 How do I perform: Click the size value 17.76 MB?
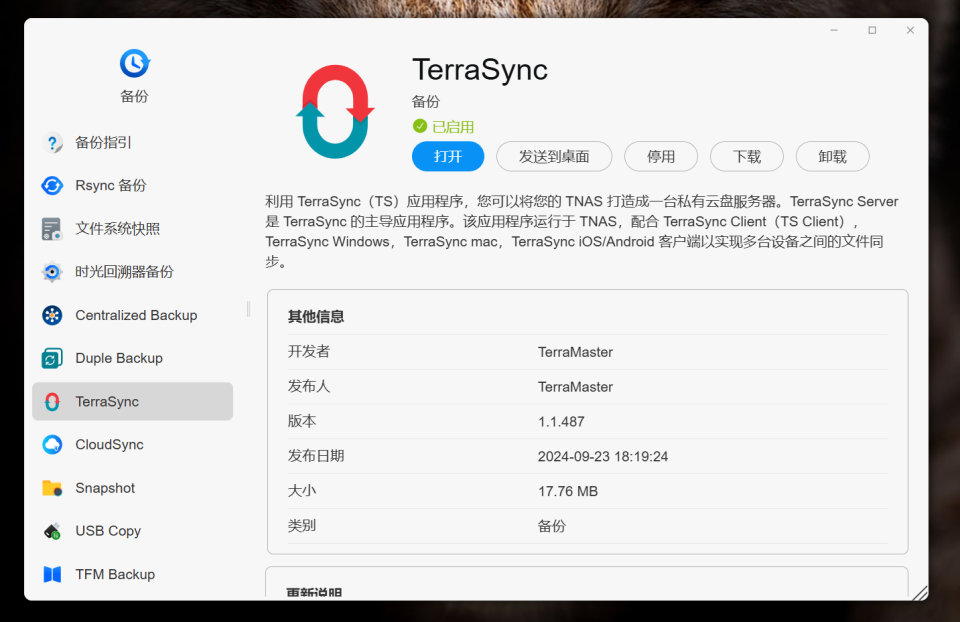coord(568,492)
